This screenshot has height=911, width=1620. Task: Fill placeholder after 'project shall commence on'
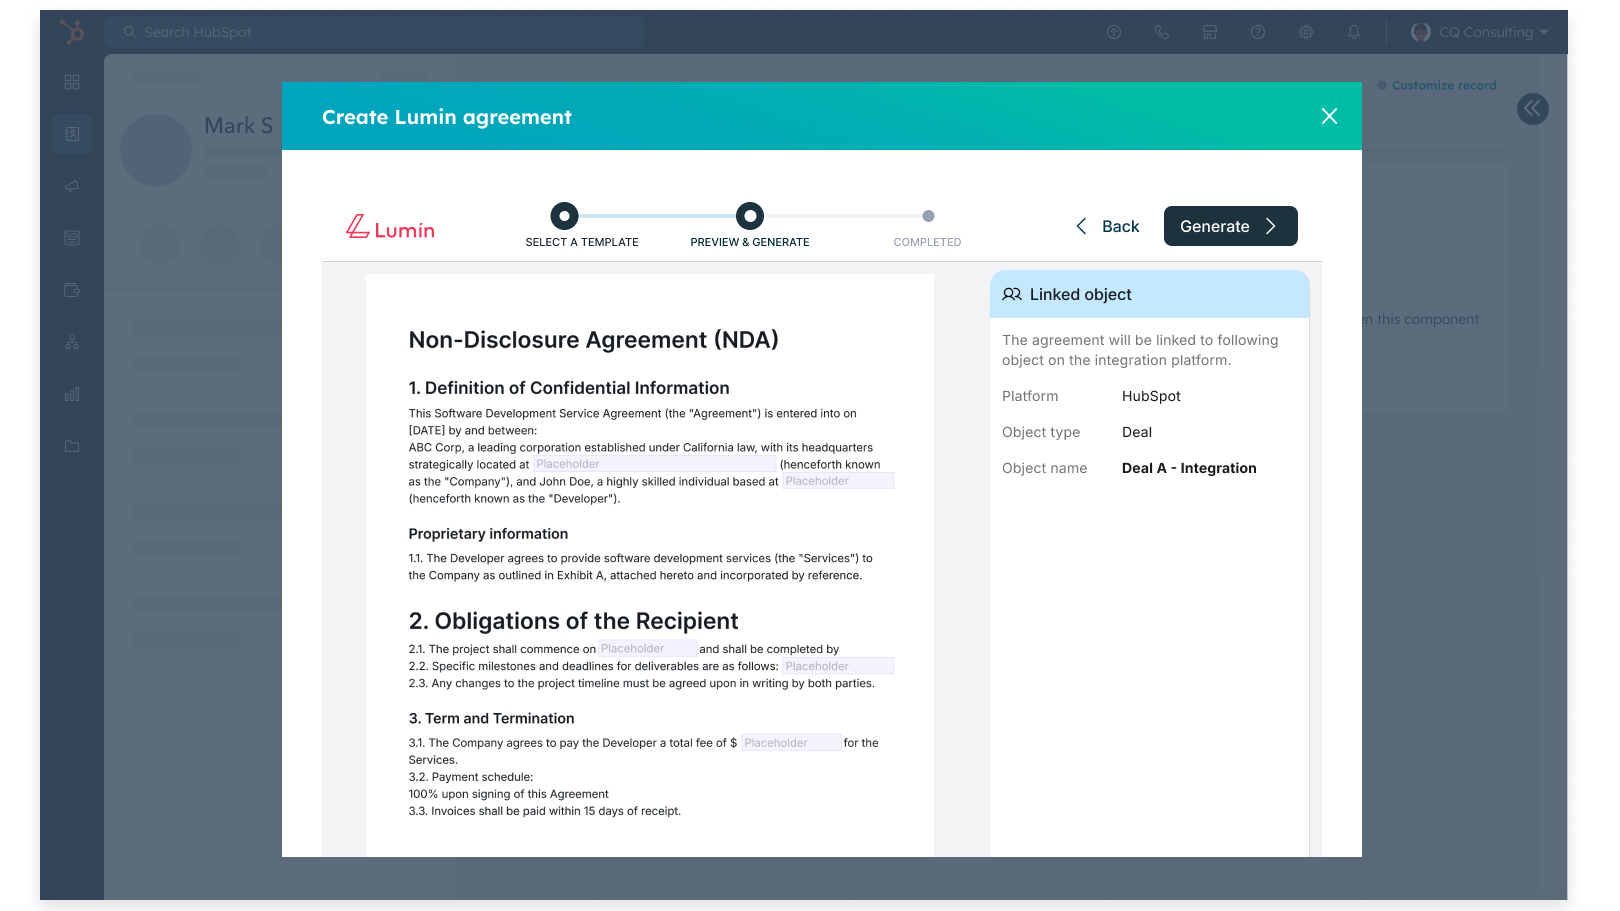648,649
